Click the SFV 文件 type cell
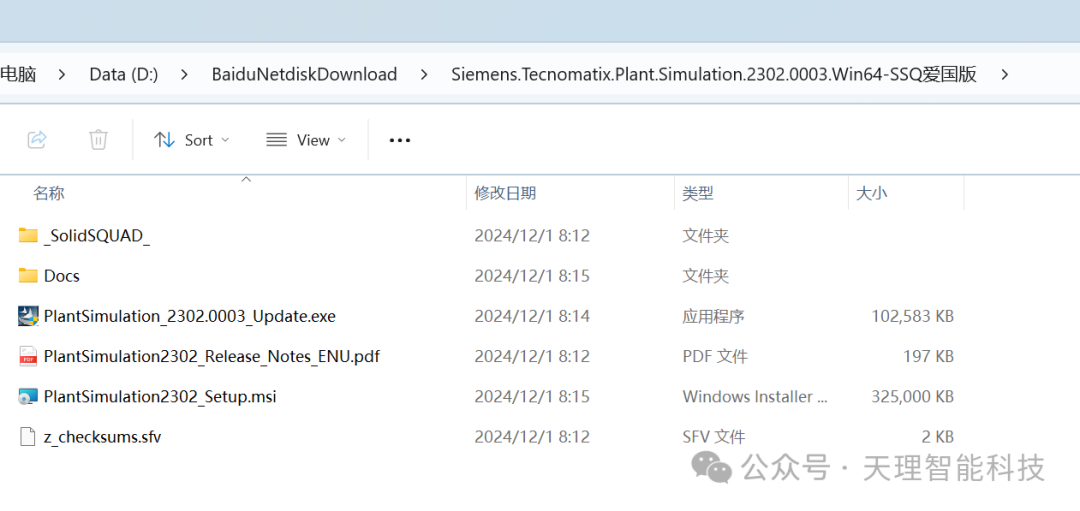1080x511 pixels. click(714, 437)
